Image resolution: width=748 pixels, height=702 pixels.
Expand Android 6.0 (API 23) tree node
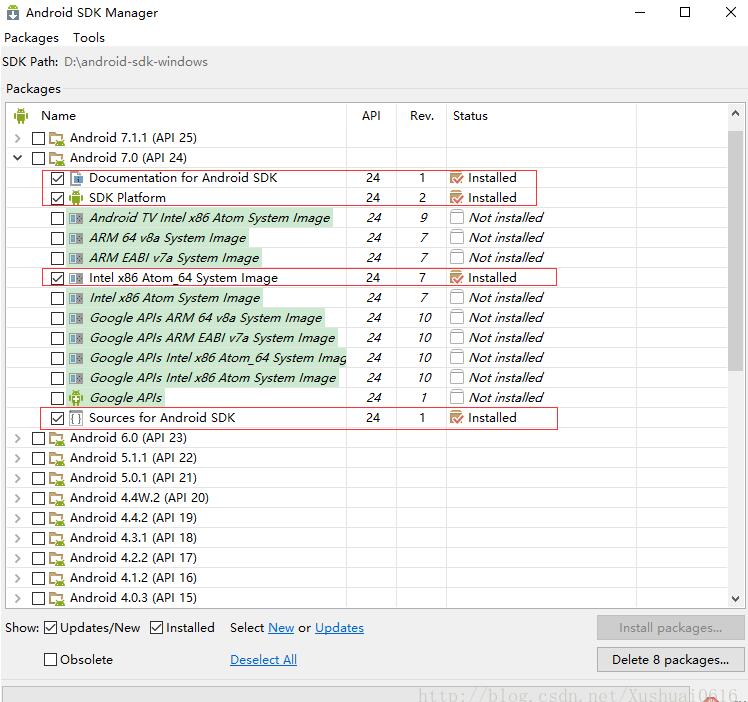18,438
